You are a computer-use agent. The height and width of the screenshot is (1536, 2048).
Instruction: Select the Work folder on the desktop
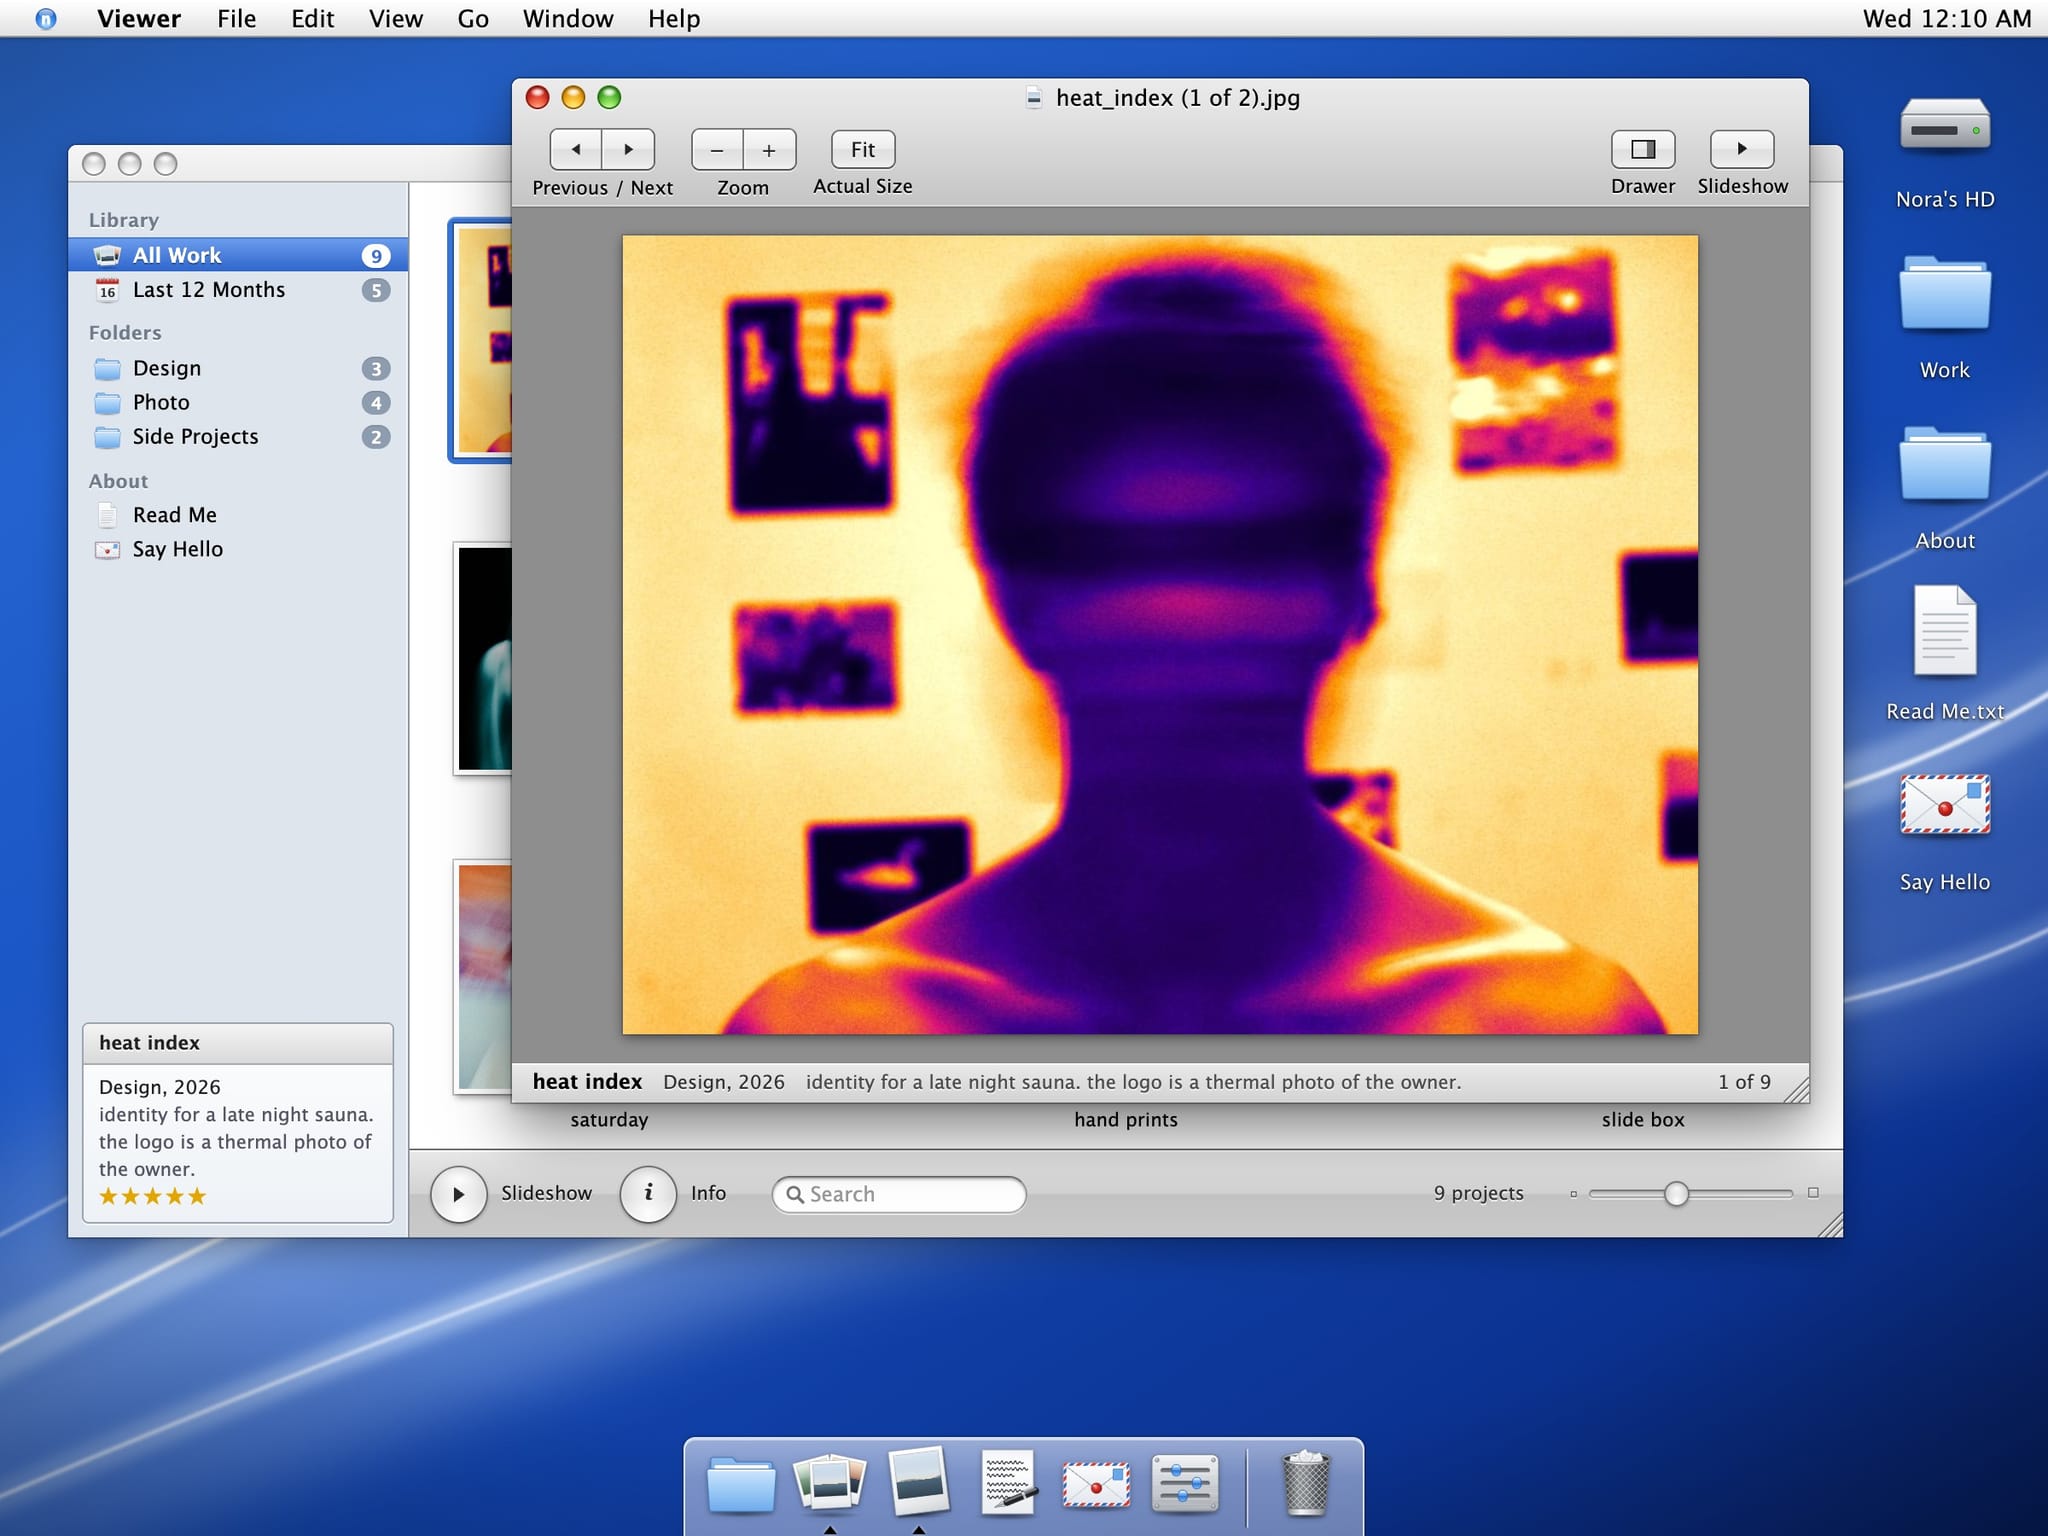[1945, 294]
